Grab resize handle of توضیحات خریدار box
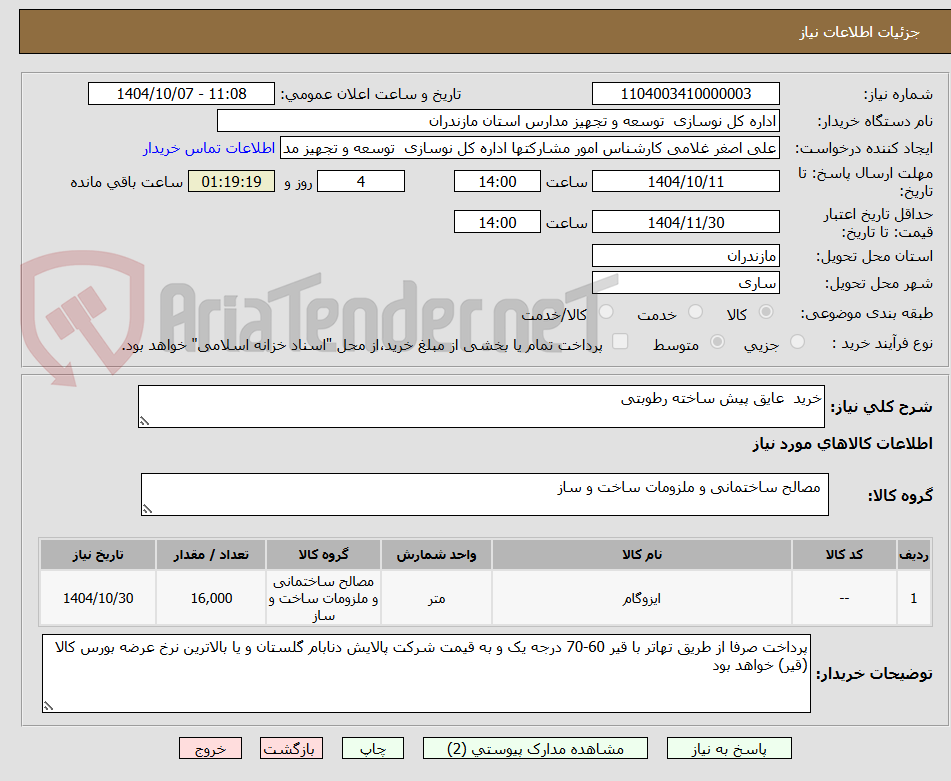 [49, 706]
